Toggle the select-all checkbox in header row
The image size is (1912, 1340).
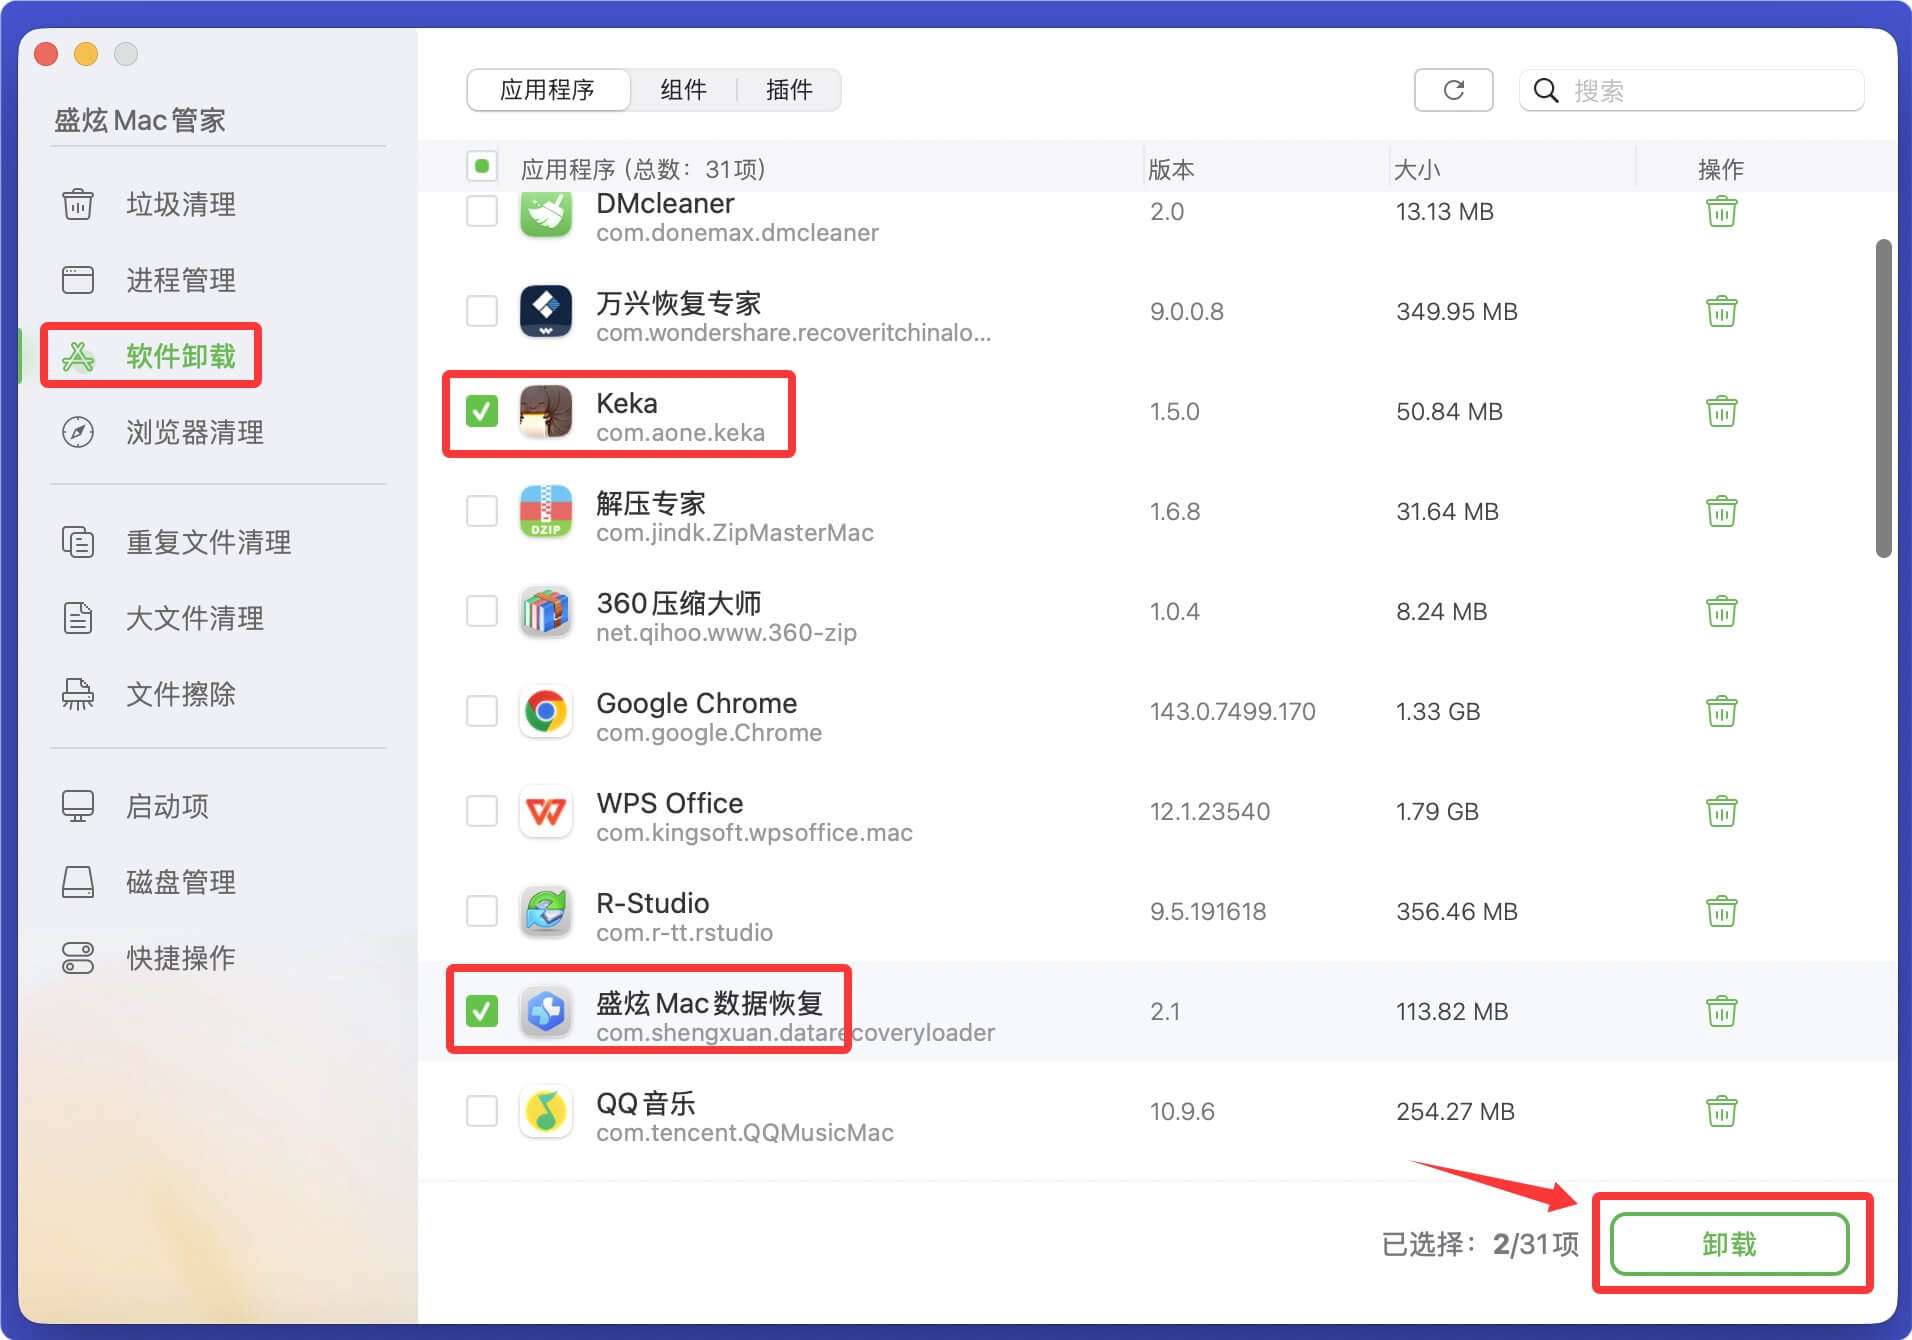click(x=481, y=166)
